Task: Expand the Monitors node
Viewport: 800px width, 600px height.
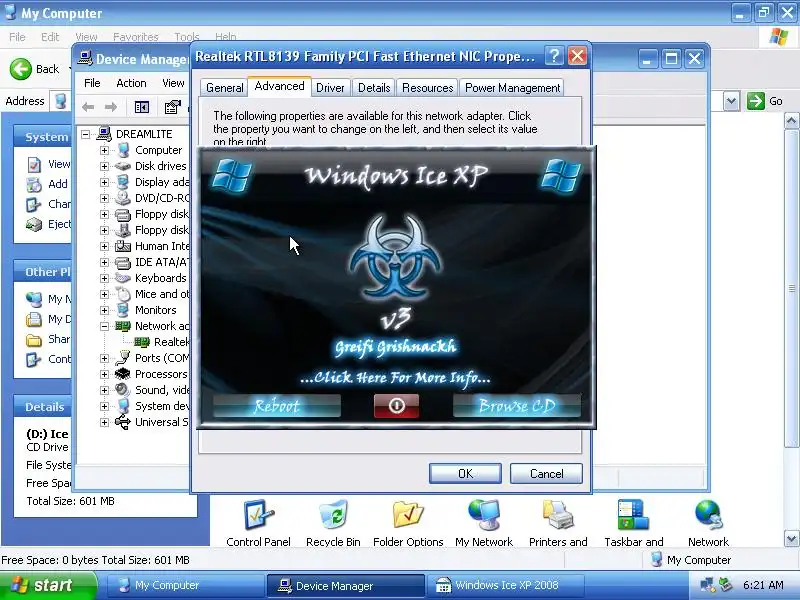Action: (104, 310)
